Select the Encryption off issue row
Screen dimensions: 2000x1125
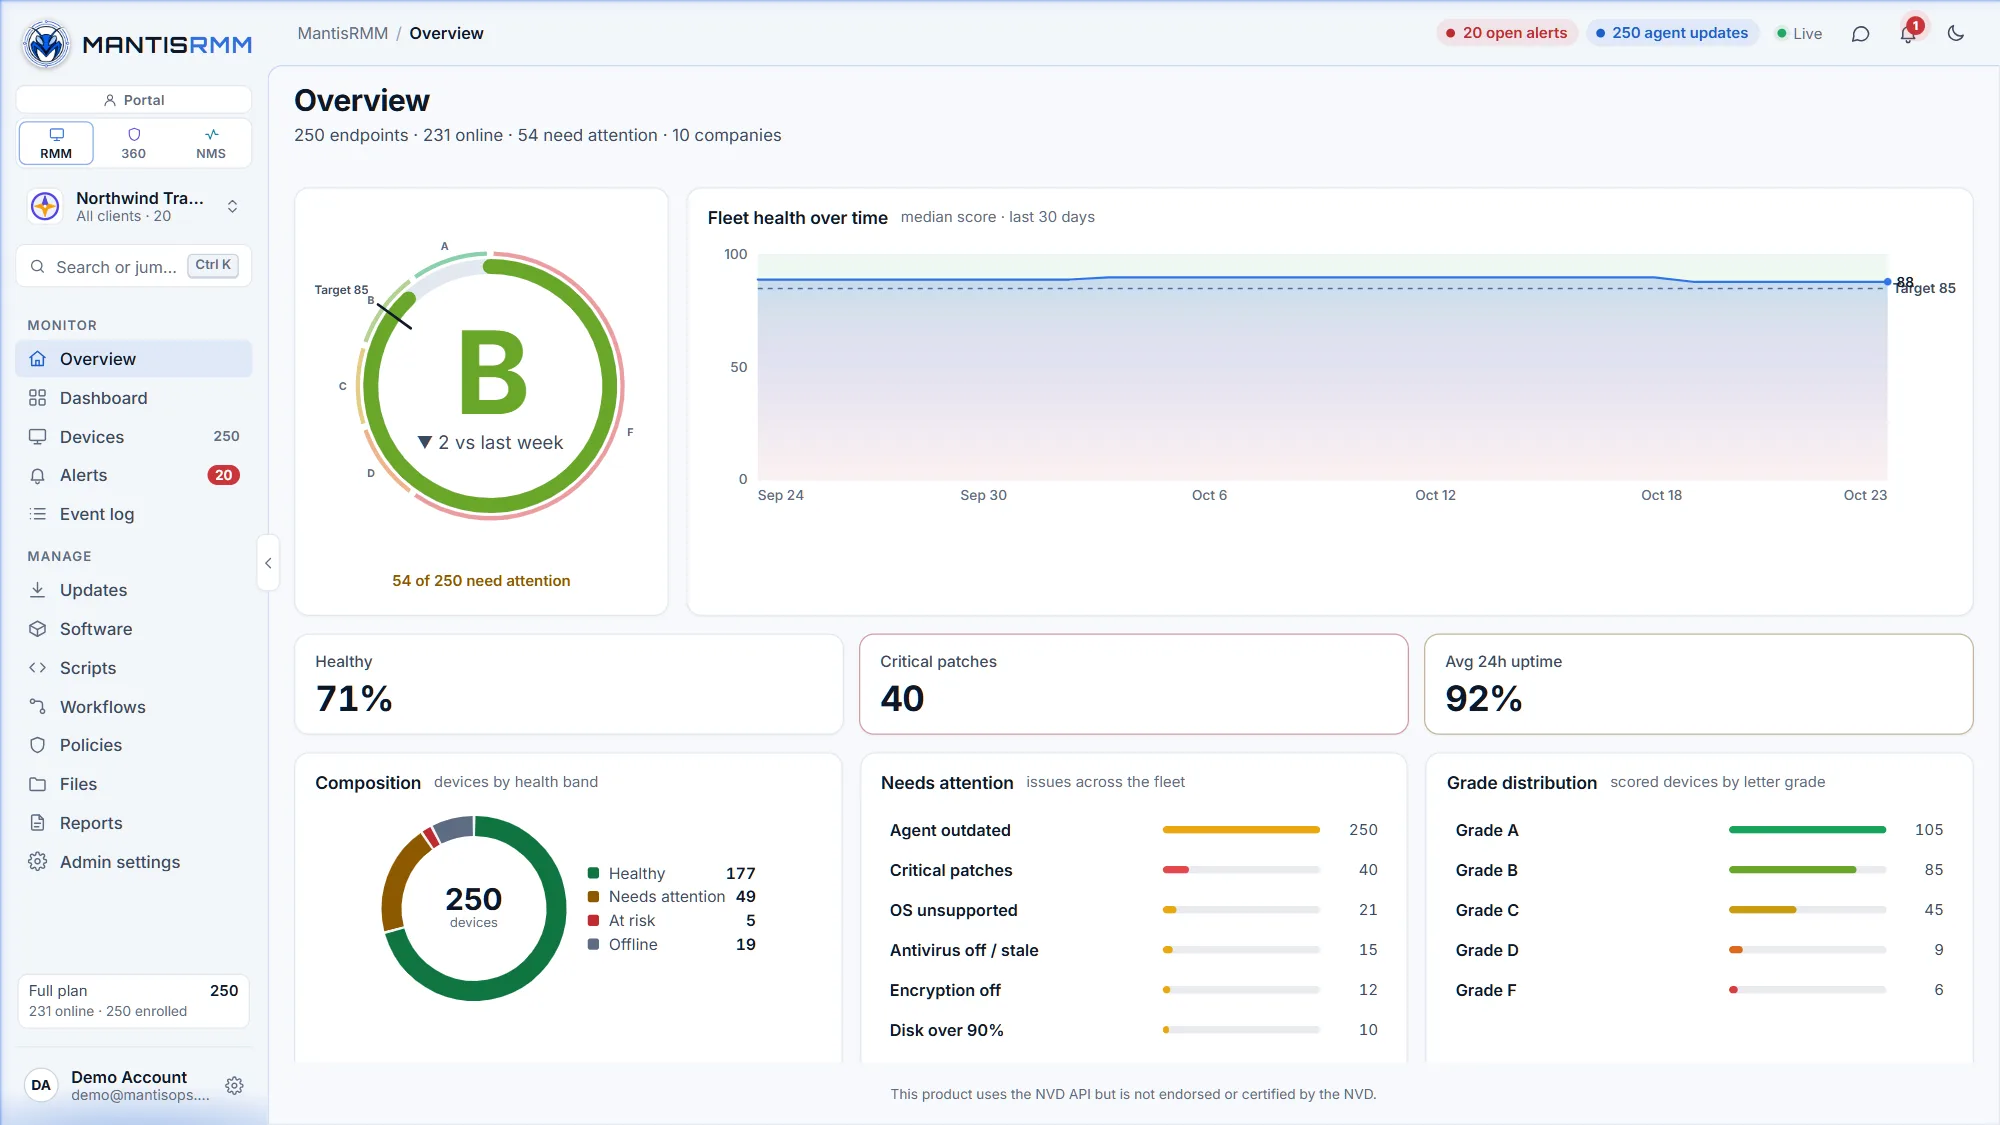point(1133,990)
